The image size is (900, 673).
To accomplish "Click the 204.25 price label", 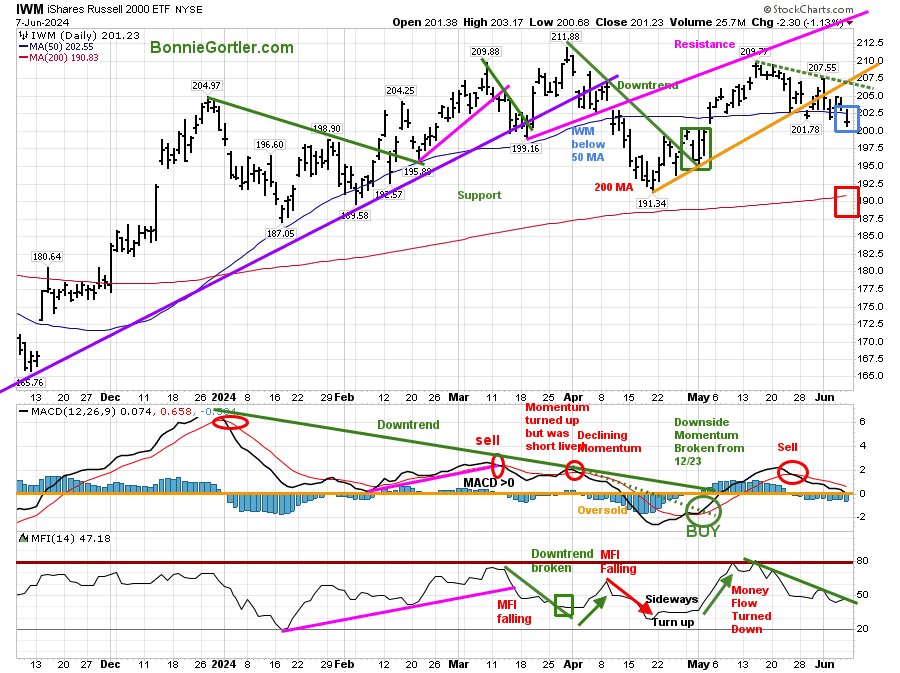I will [400, 91].
